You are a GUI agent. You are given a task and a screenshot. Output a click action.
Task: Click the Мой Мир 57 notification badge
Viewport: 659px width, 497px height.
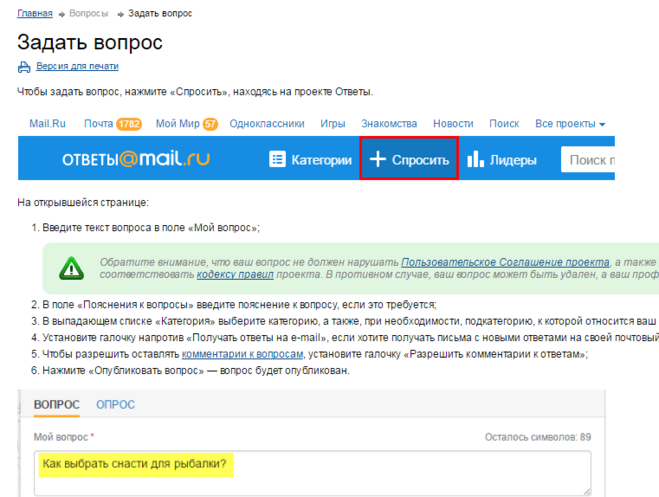click(x=210, y=124)
